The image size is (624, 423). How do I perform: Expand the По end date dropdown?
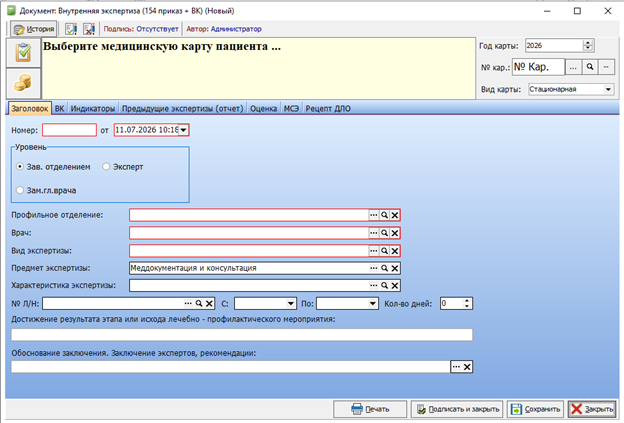(x=372, y=304)
